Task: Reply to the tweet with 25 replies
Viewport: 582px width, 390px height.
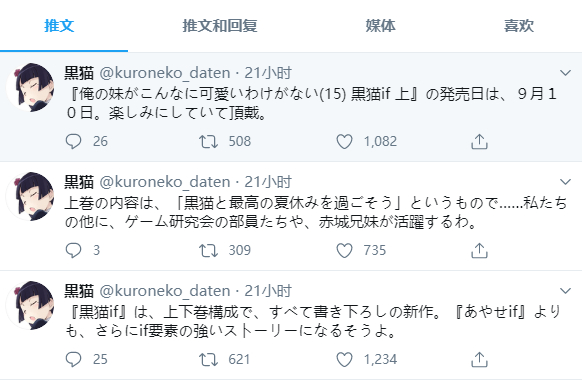Action: 73,360
